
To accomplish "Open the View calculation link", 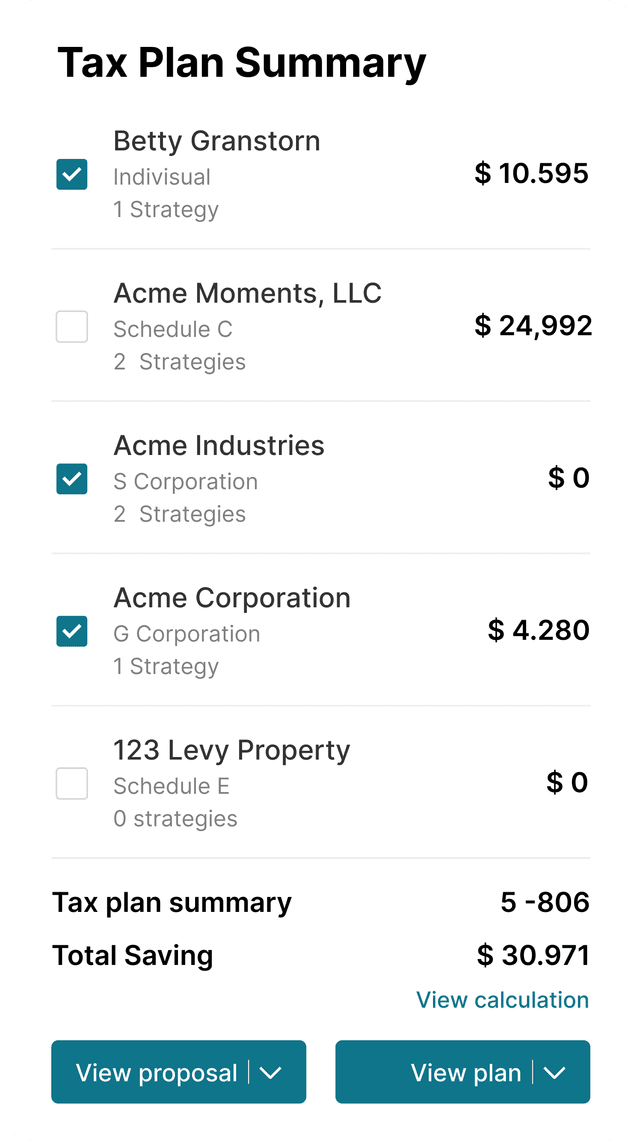I will point(503,1000).
